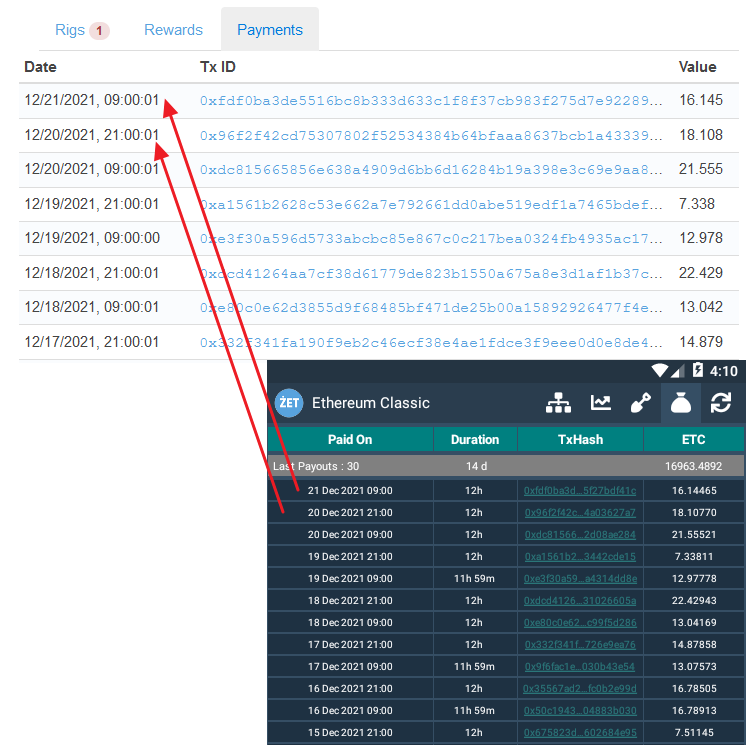Tap TxHash 0xe80c0e62...c99f5d286 in app
The height and width of the screenshot is (748, 747).
coord(580,623)
